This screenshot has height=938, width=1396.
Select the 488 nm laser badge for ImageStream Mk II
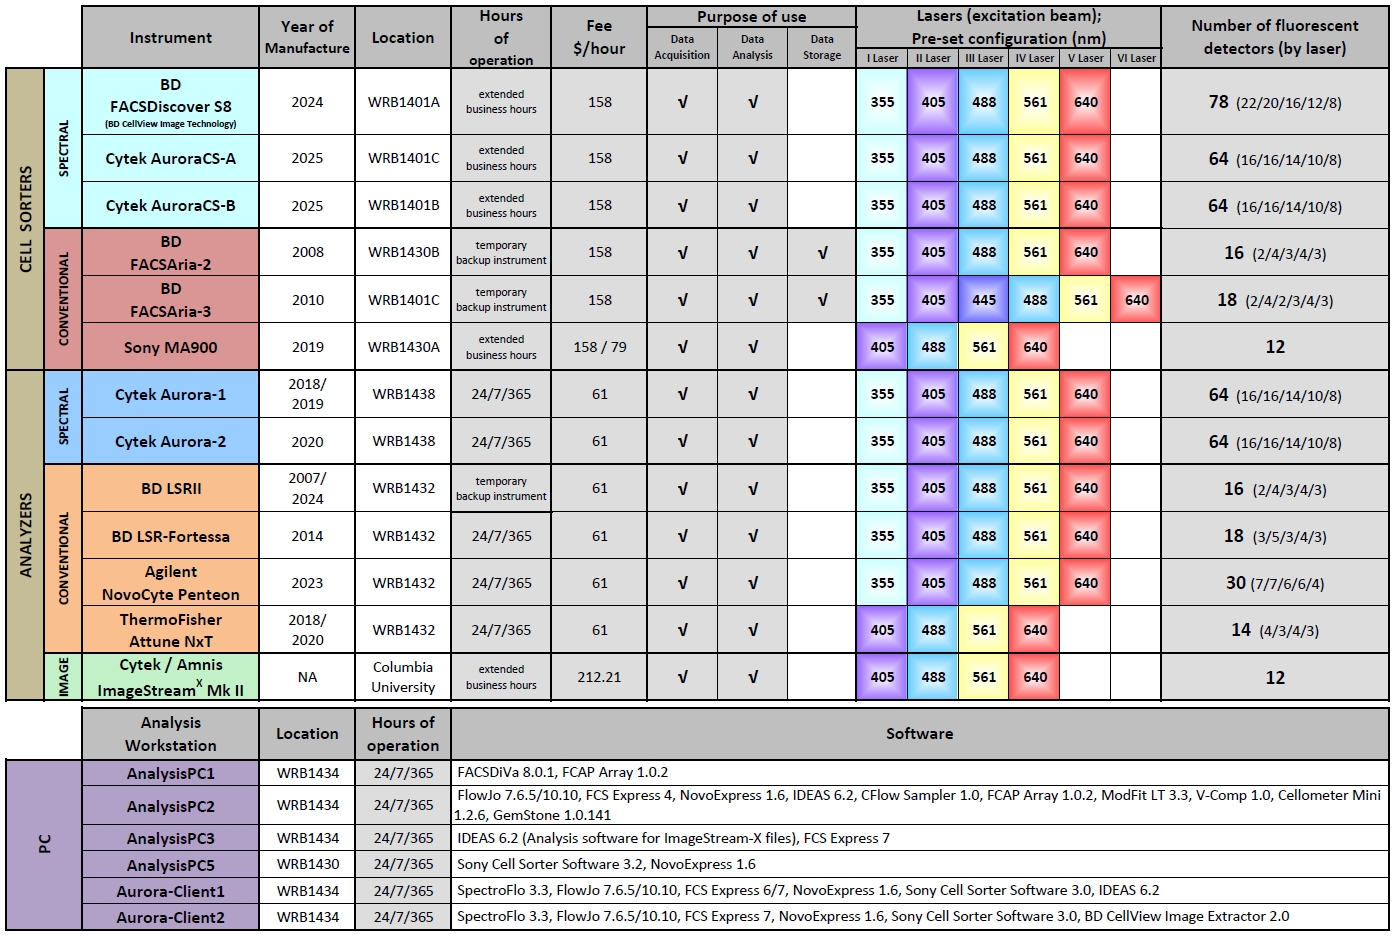(931, 676)
